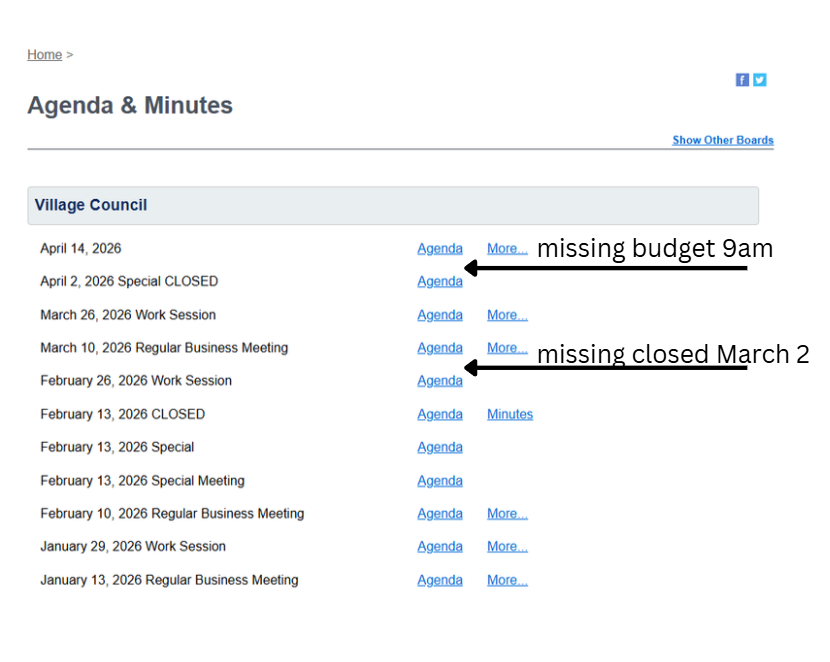Open January 29 Work Session Agenda
This screenshot has height=662, width=830.
pyautogui.click(x=440, y=547)
